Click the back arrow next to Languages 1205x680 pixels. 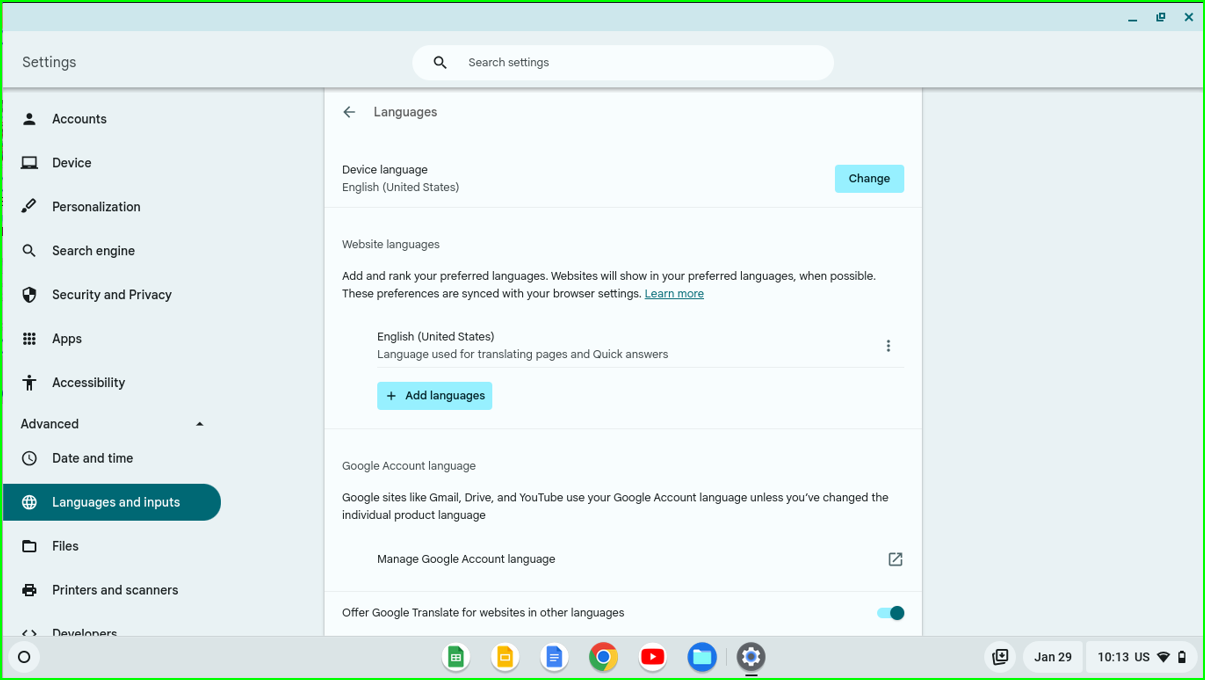tap(349, 112)
